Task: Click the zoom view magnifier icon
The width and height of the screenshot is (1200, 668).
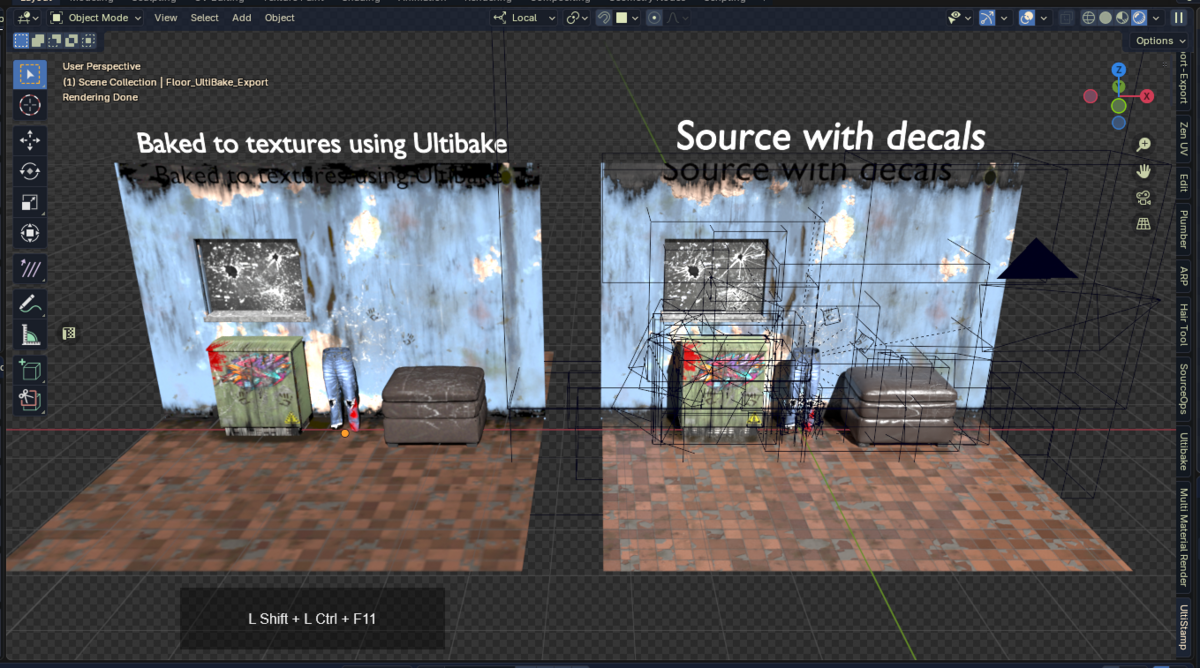Action: coord(1144,144)
